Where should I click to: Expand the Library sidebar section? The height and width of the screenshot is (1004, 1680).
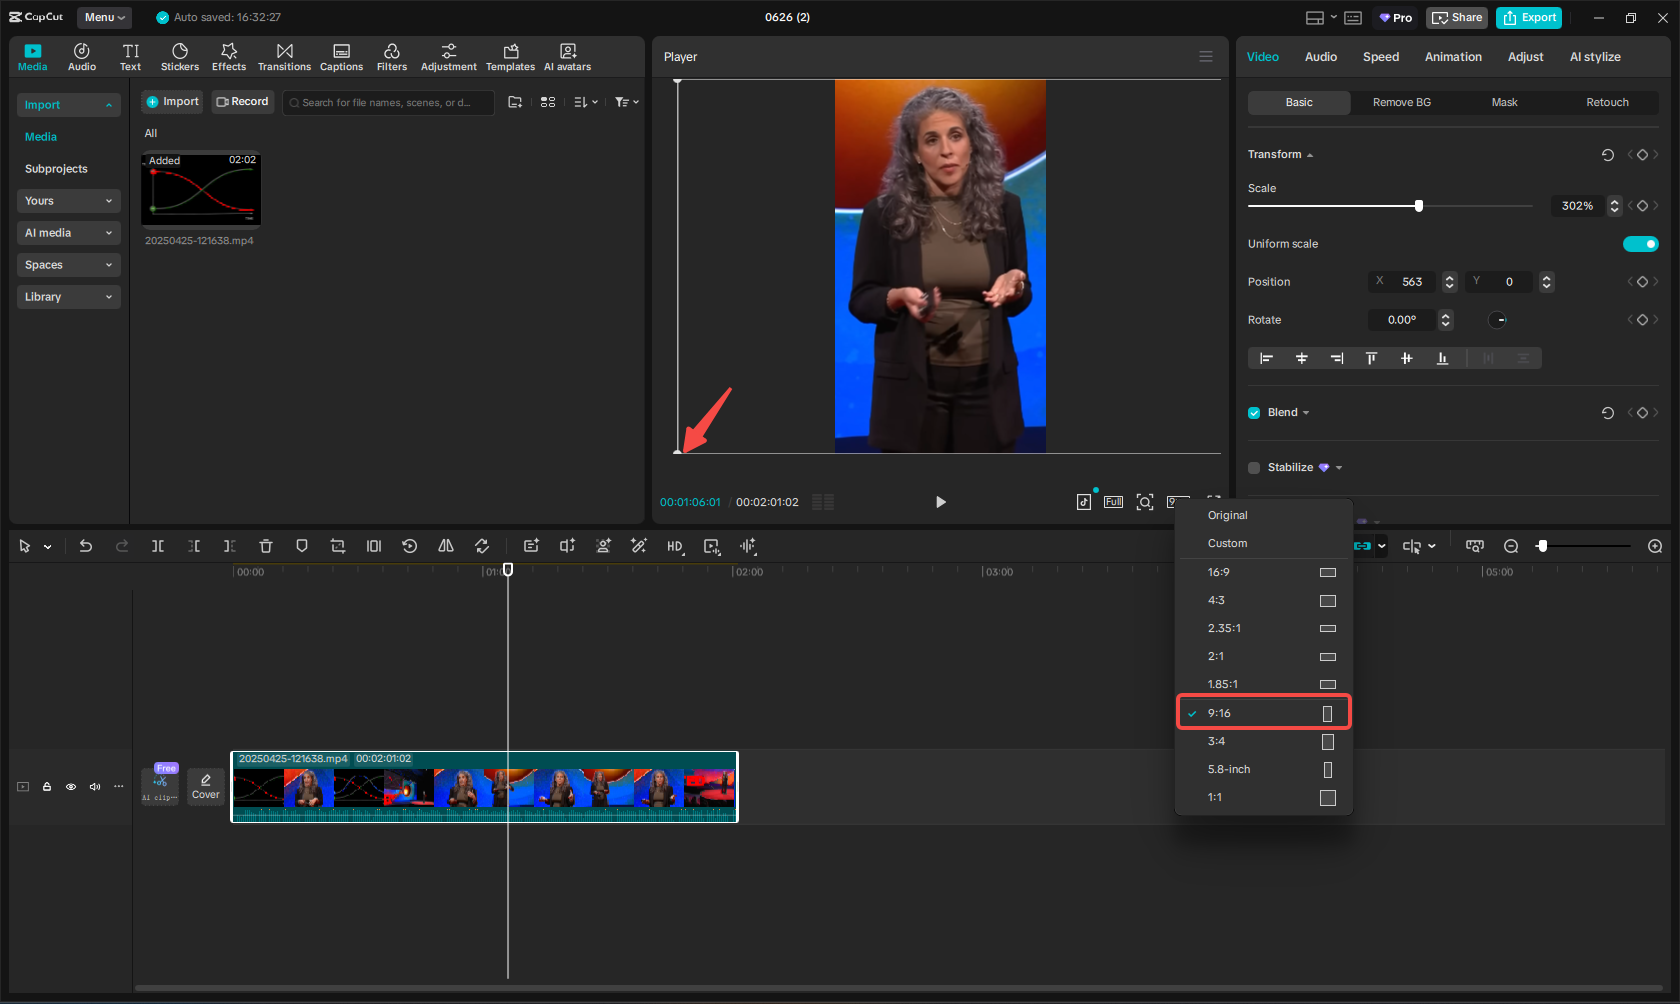coord(68,297)
